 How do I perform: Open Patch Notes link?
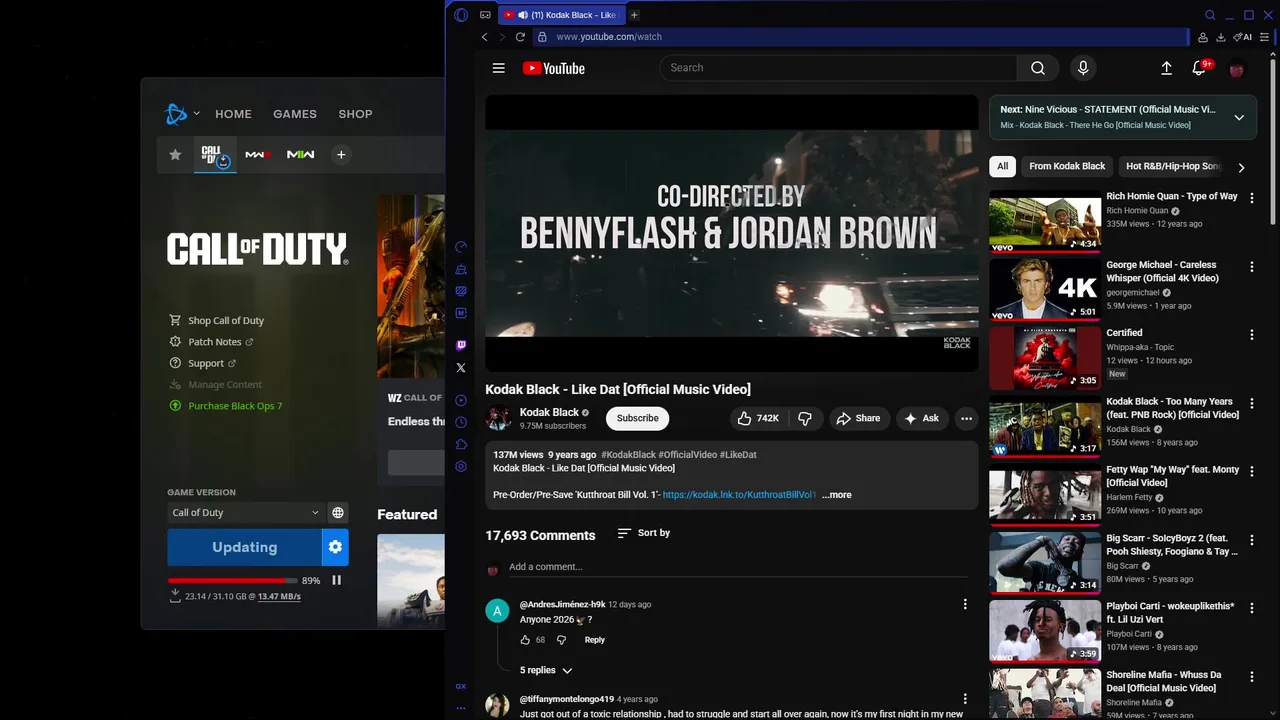click(211, 342)
